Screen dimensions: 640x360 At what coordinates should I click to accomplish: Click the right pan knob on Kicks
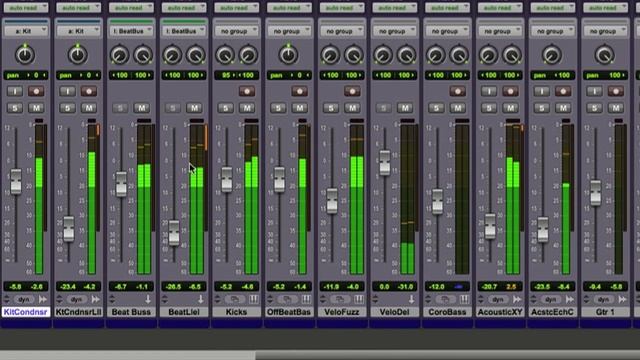(x=248, y=56)
